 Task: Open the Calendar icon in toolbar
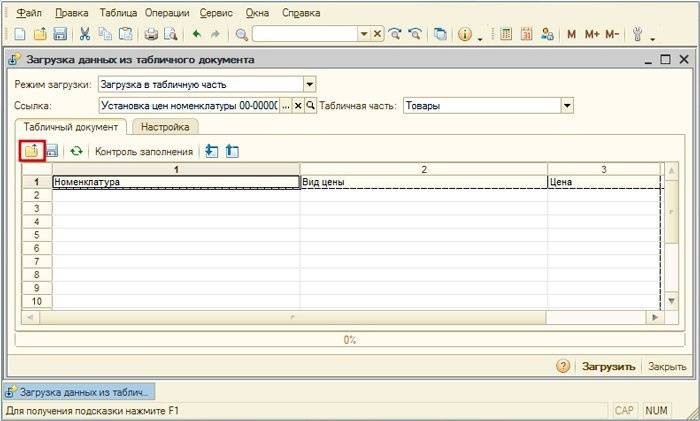click(526, 34)
